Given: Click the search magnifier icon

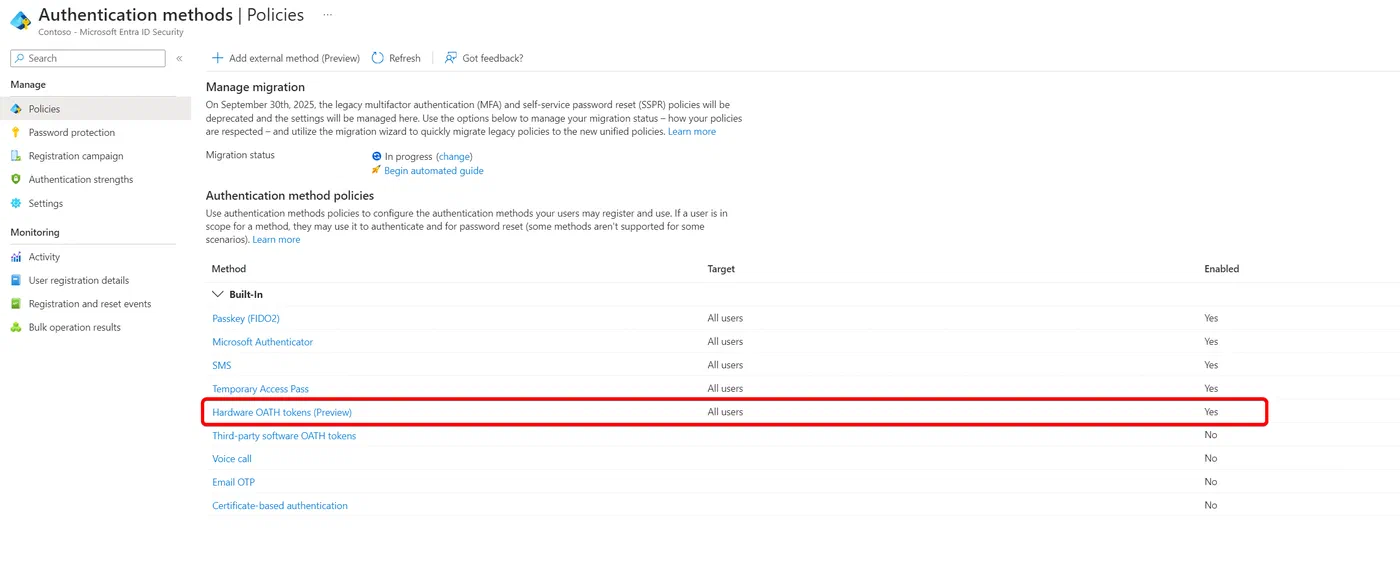Looking at the screenshot, I should [19, 58].
